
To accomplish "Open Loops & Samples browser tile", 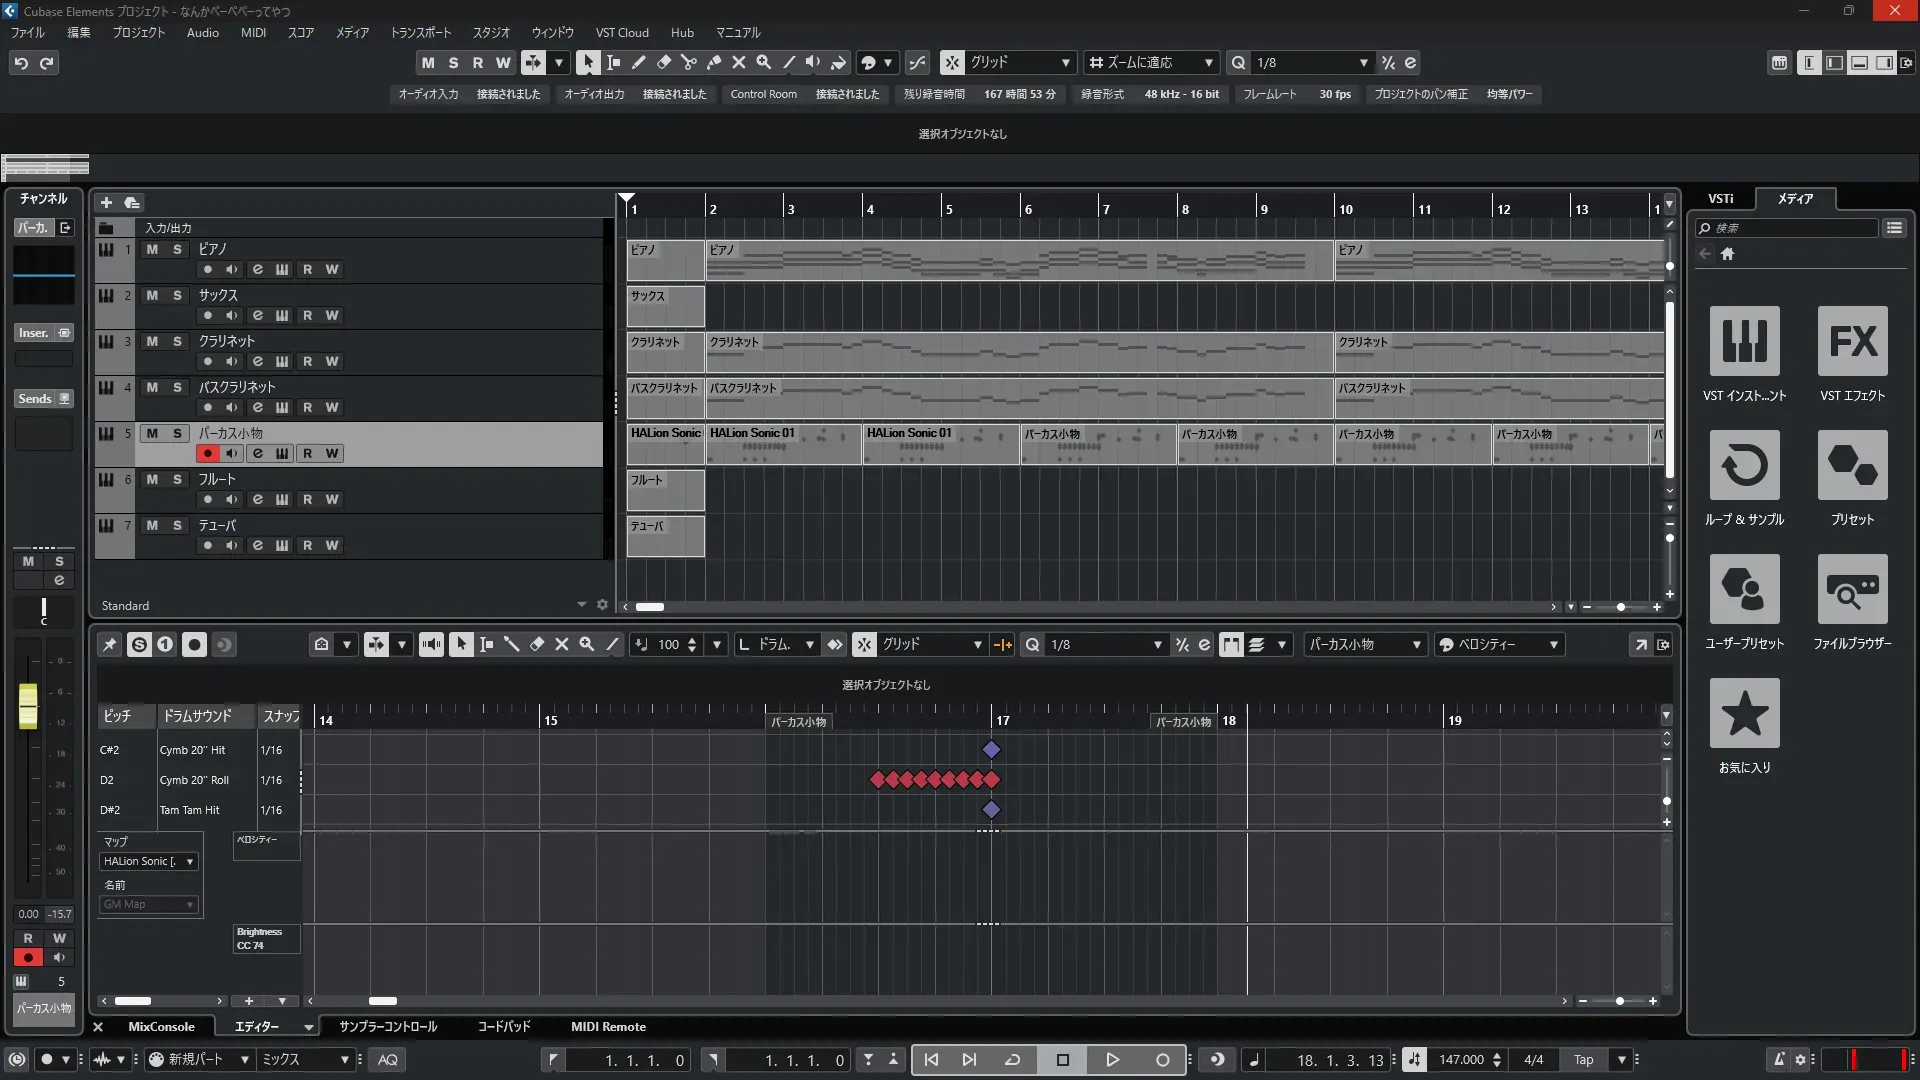I will pyautogui.click(x=1744, y=466).
